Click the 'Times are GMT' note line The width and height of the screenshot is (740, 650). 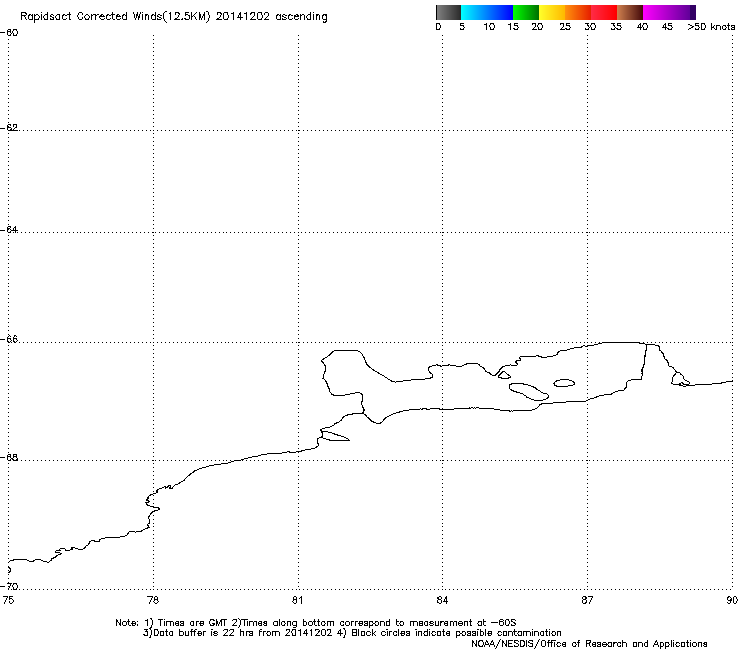316,623
